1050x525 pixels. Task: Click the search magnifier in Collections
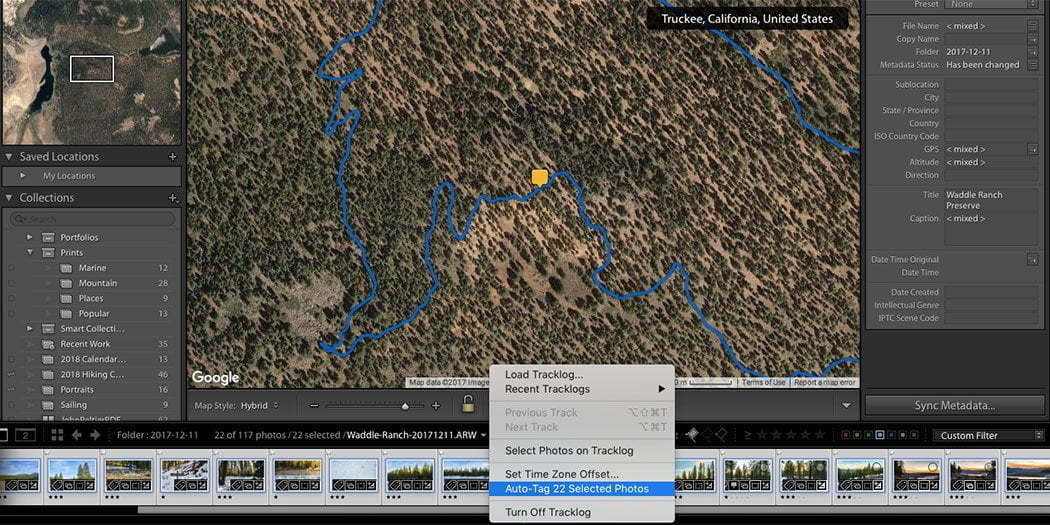point(19,219)
